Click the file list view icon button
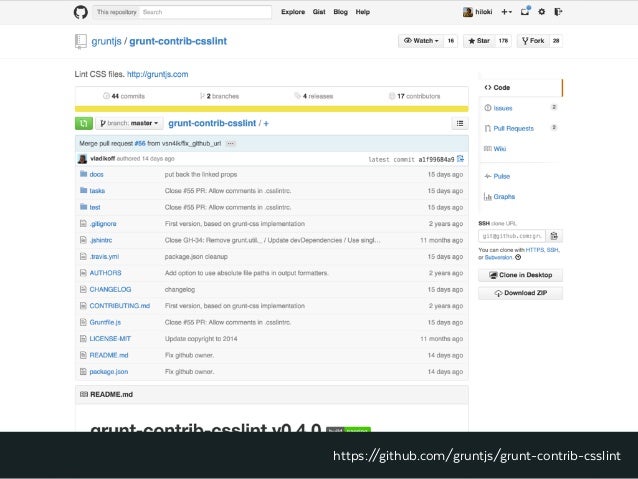This screenshot has height=479, width=638. 460,123
